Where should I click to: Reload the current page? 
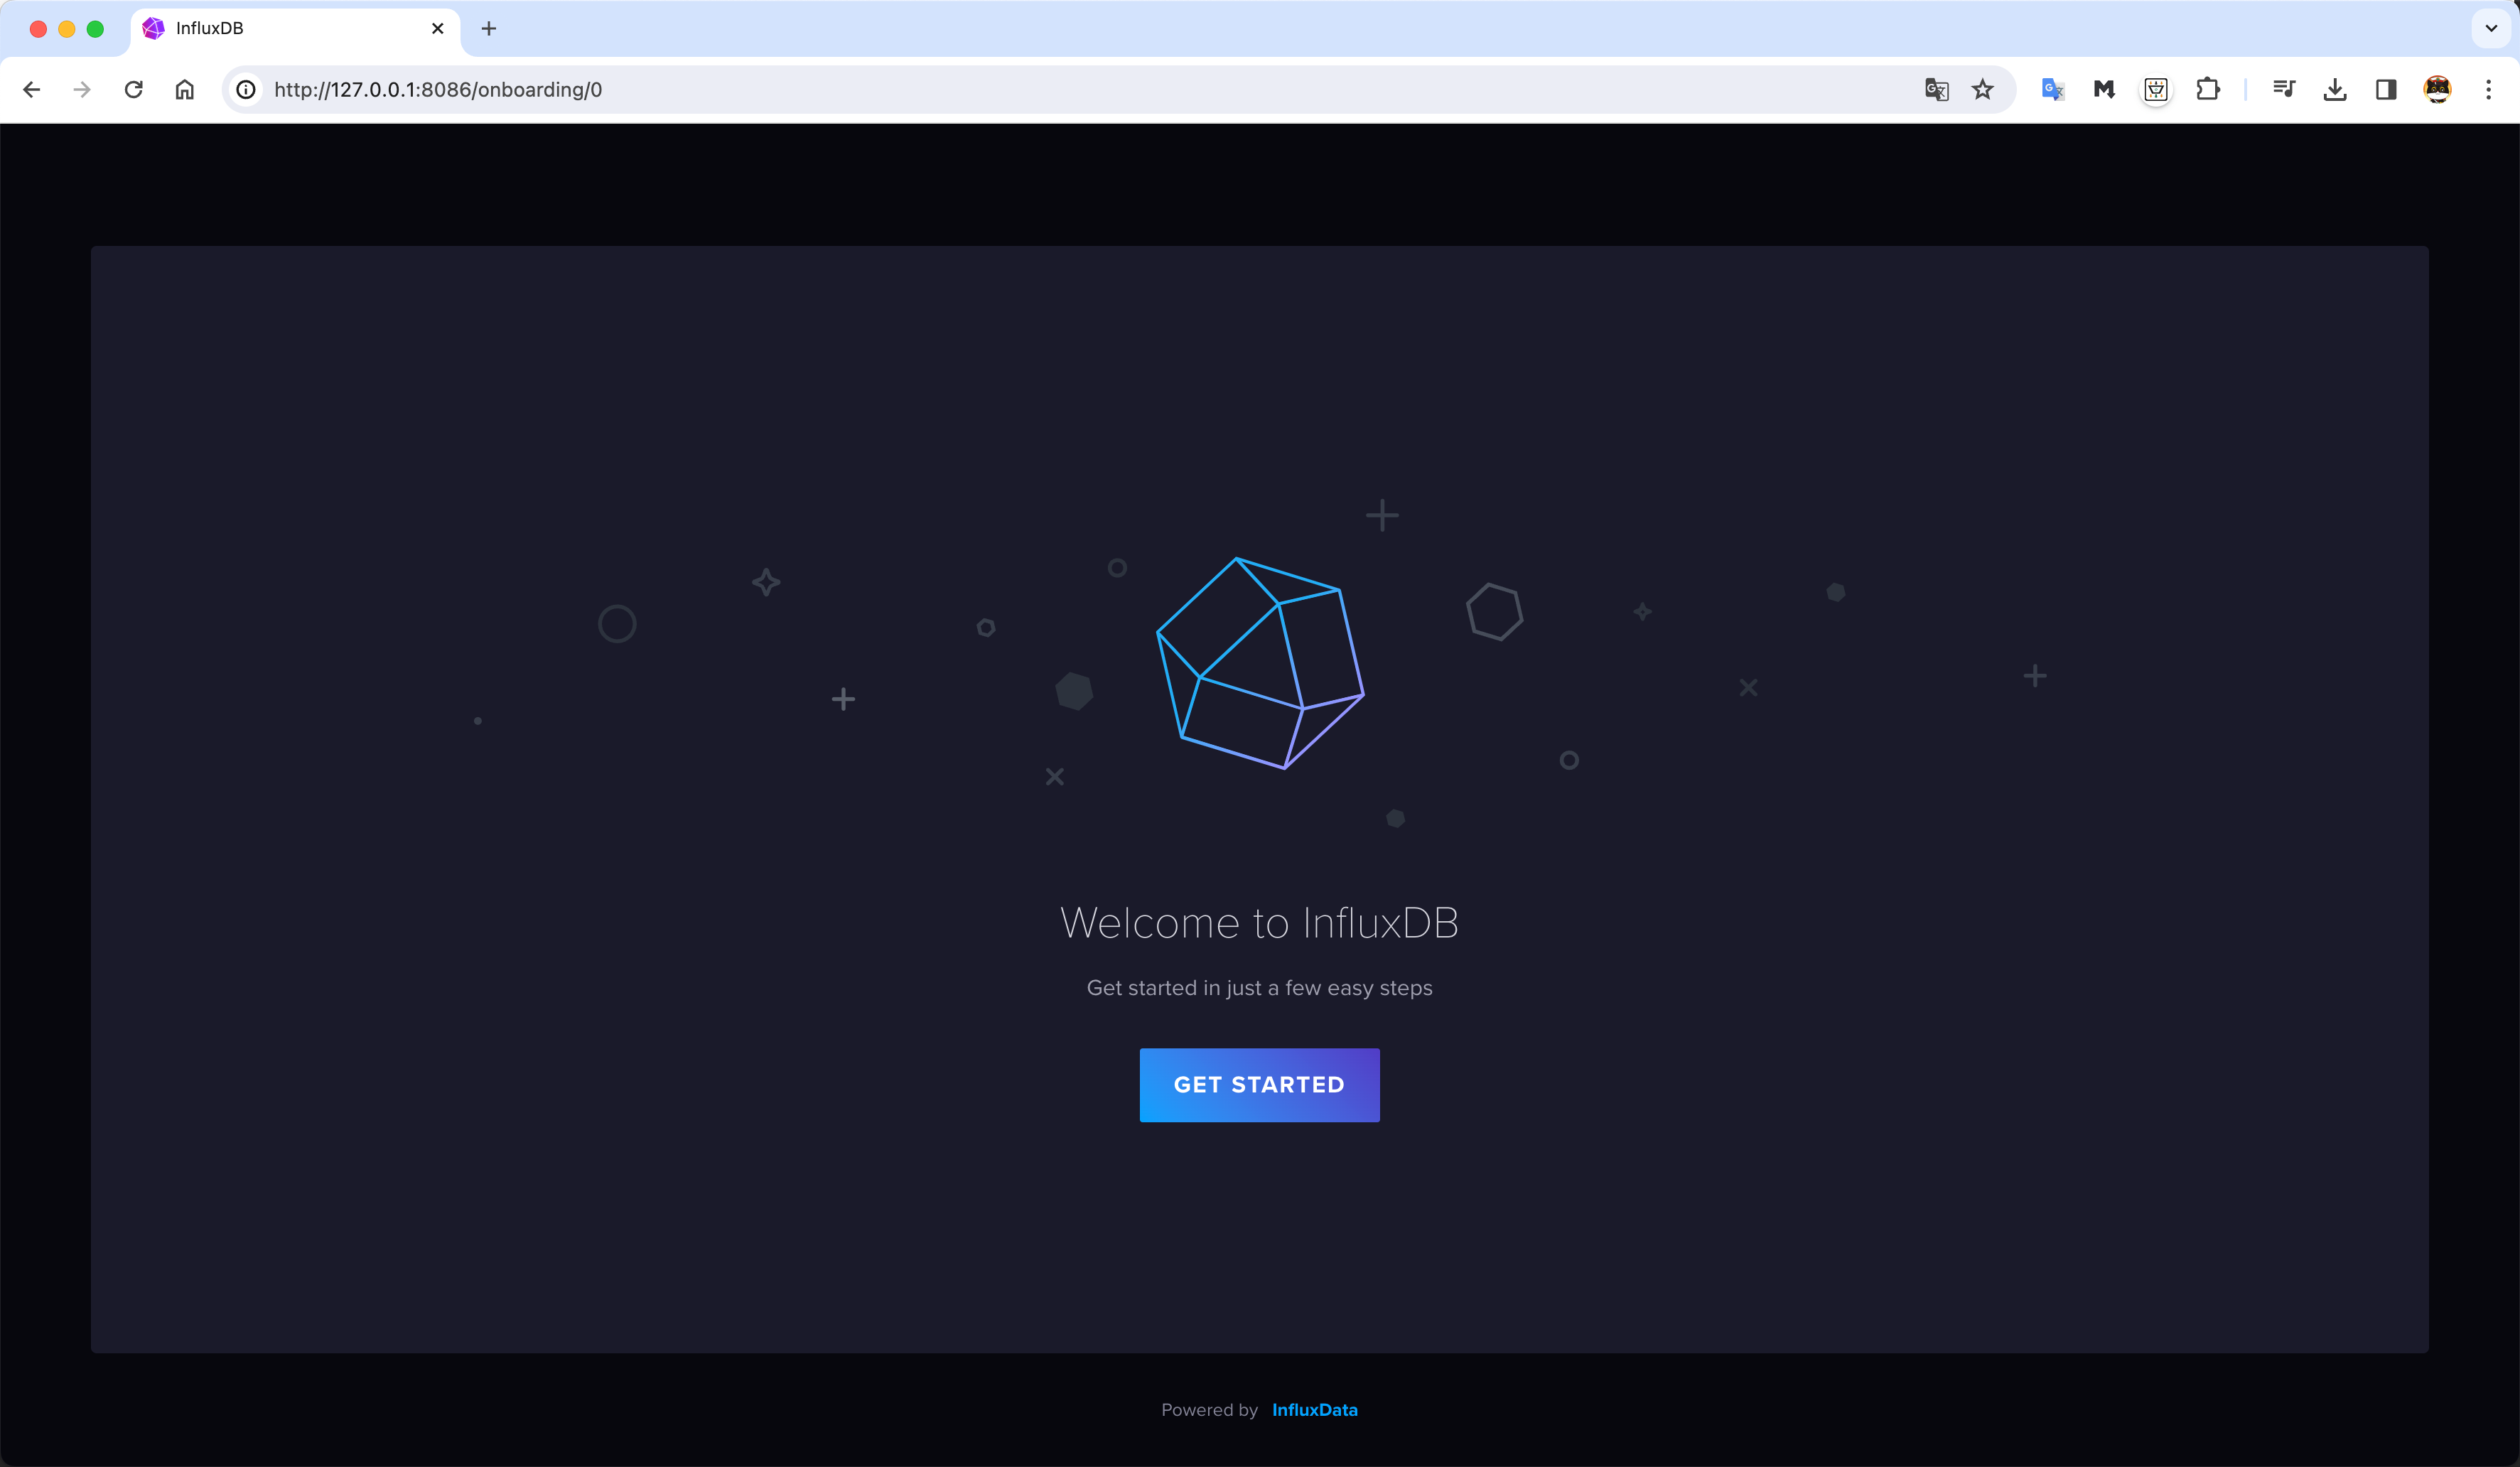(x=134, y=90)
